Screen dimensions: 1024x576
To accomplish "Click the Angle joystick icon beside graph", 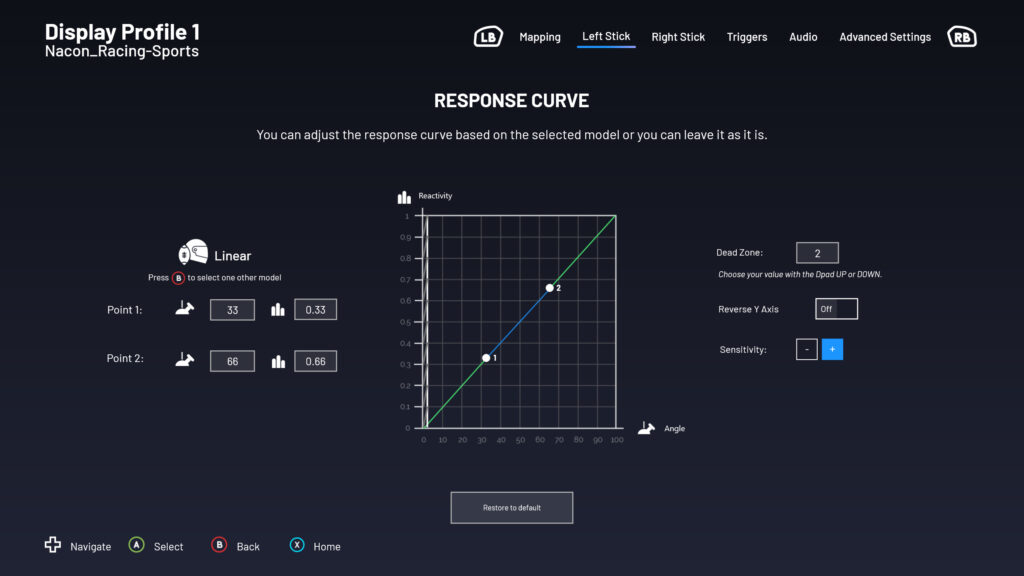I will [647, 428].
